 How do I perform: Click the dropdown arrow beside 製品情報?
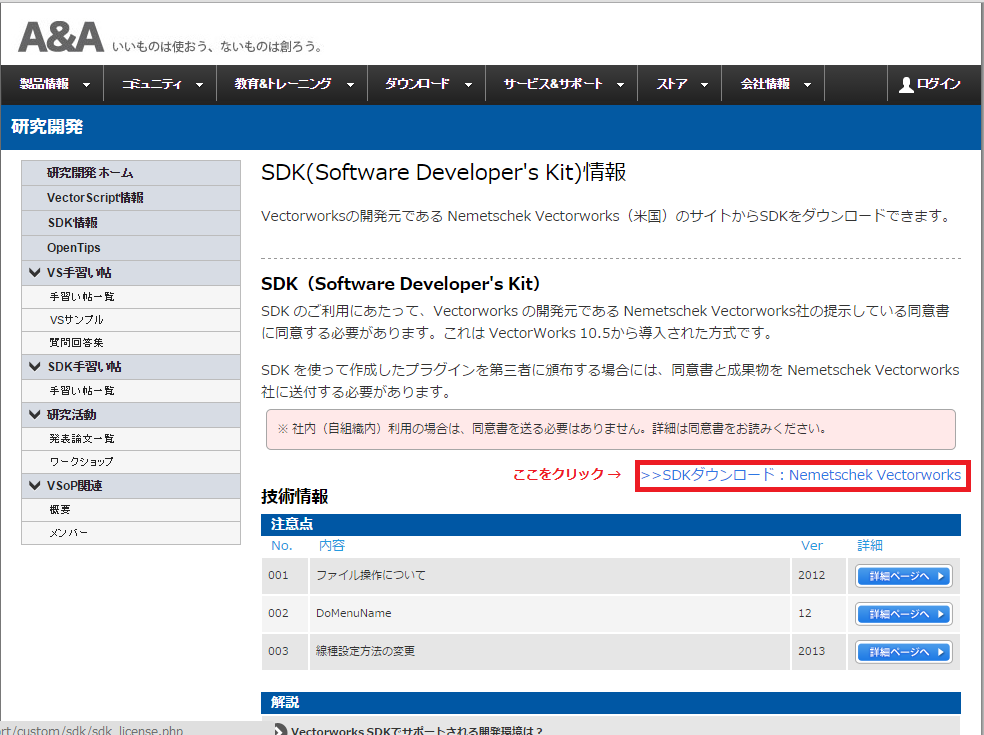tap(87, 85)
